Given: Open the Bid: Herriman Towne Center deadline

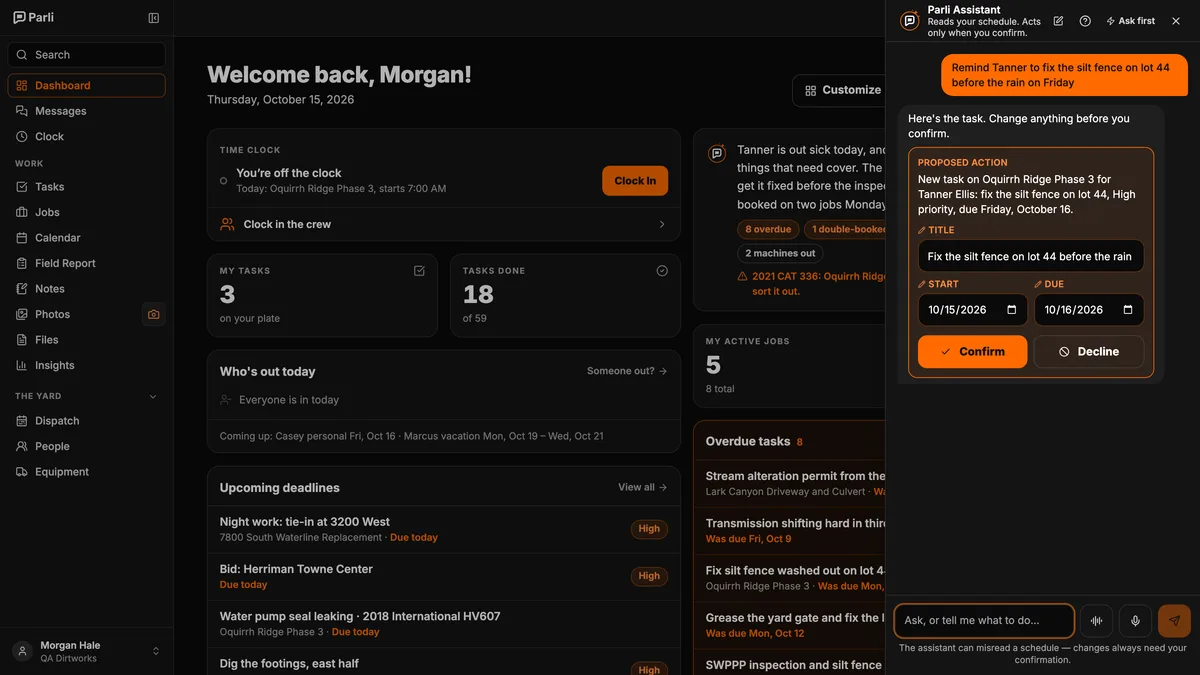Looking at the screenshot, I should (x=444, y=576).
